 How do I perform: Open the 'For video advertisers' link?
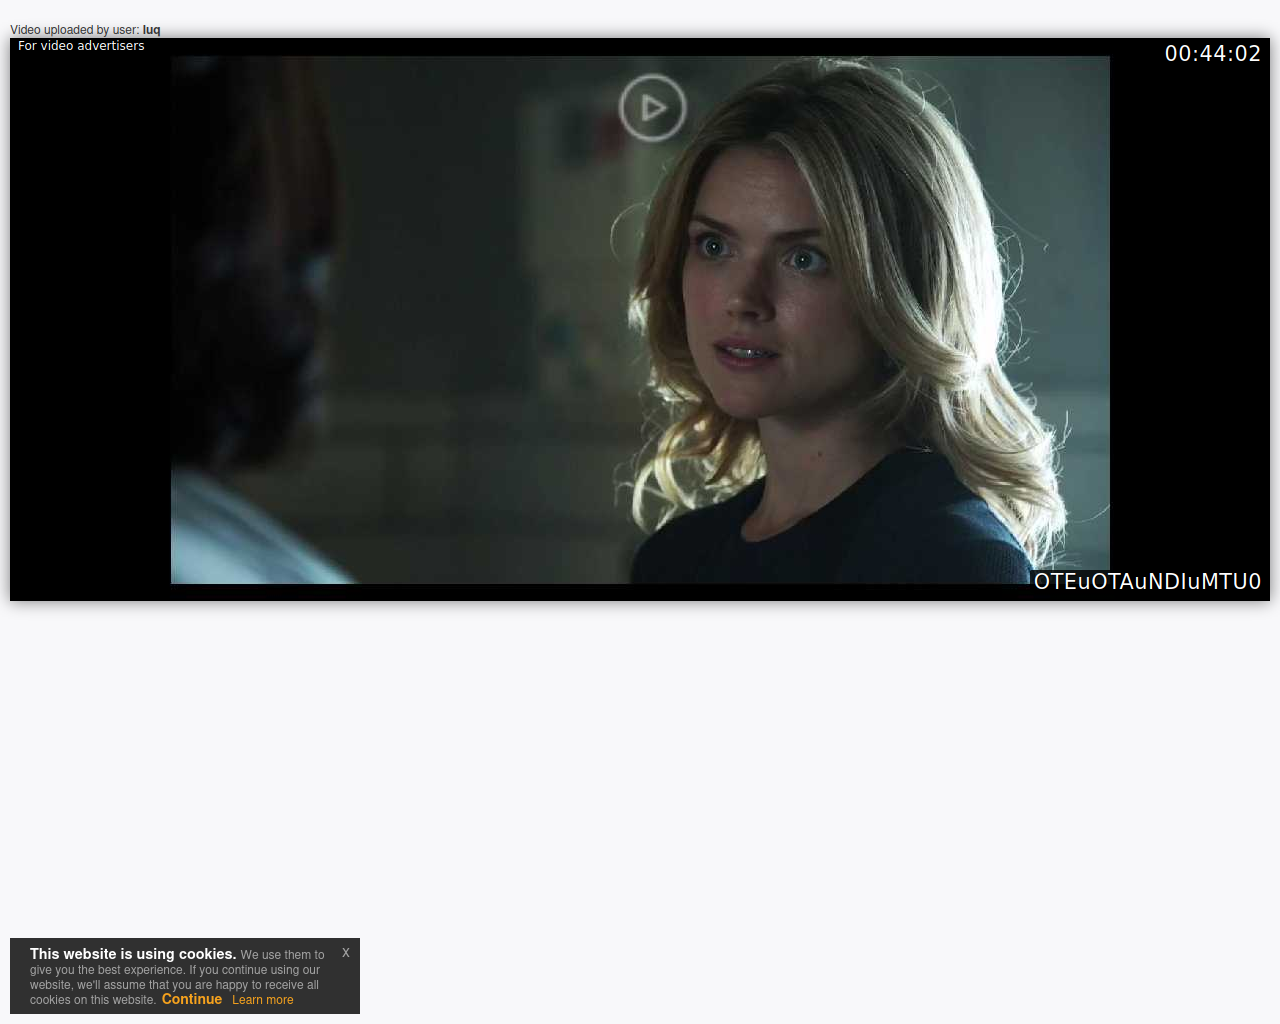tap(81, 46)
